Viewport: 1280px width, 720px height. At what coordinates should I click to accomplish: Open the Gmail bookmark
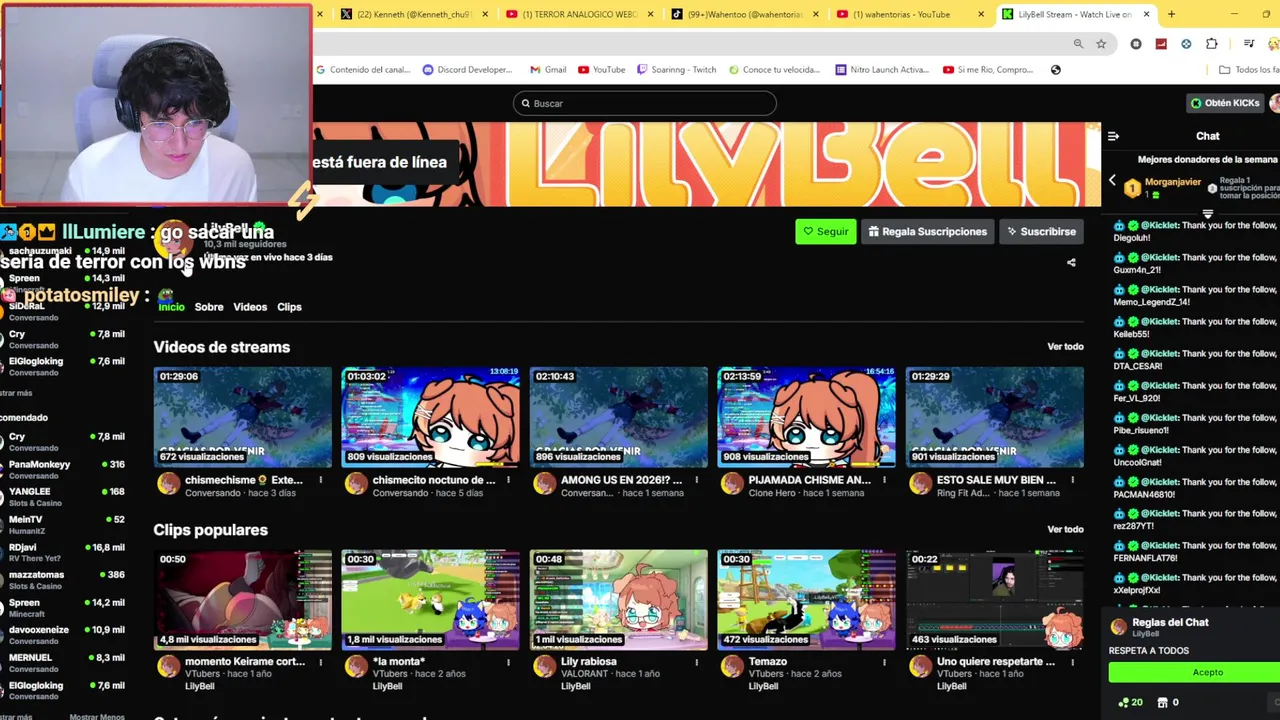(x=548, y=70)
